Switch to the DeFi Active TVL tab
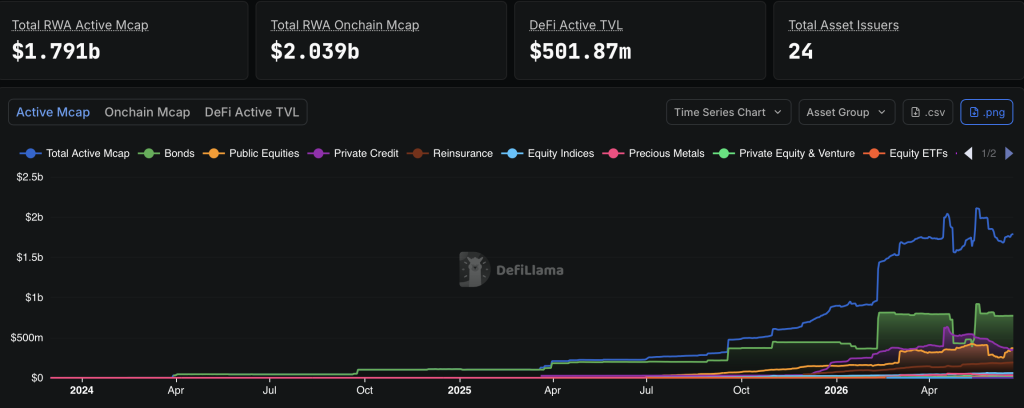The width and height of the screenshot is (1024, 408). (252, 112)
